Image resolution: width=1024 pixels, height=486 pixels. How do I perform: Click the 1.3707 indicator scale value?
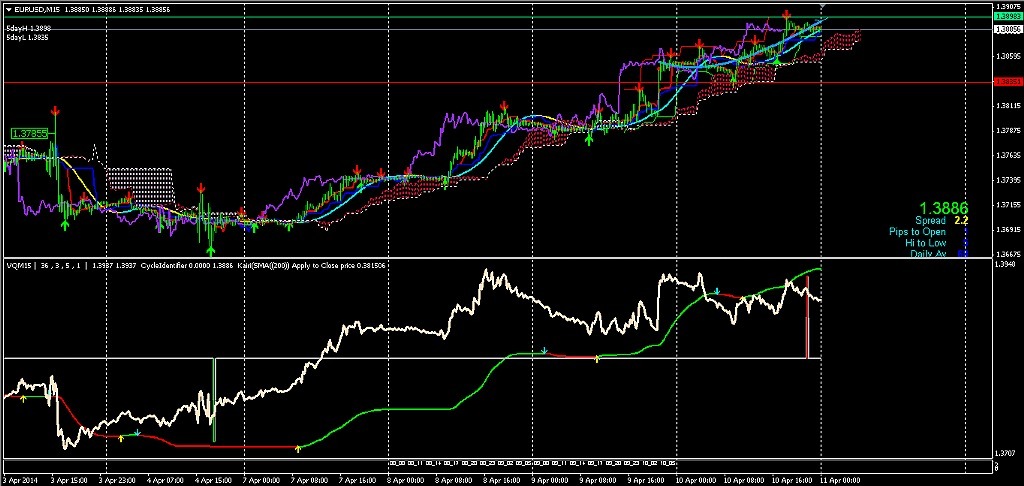(1006, 453)
